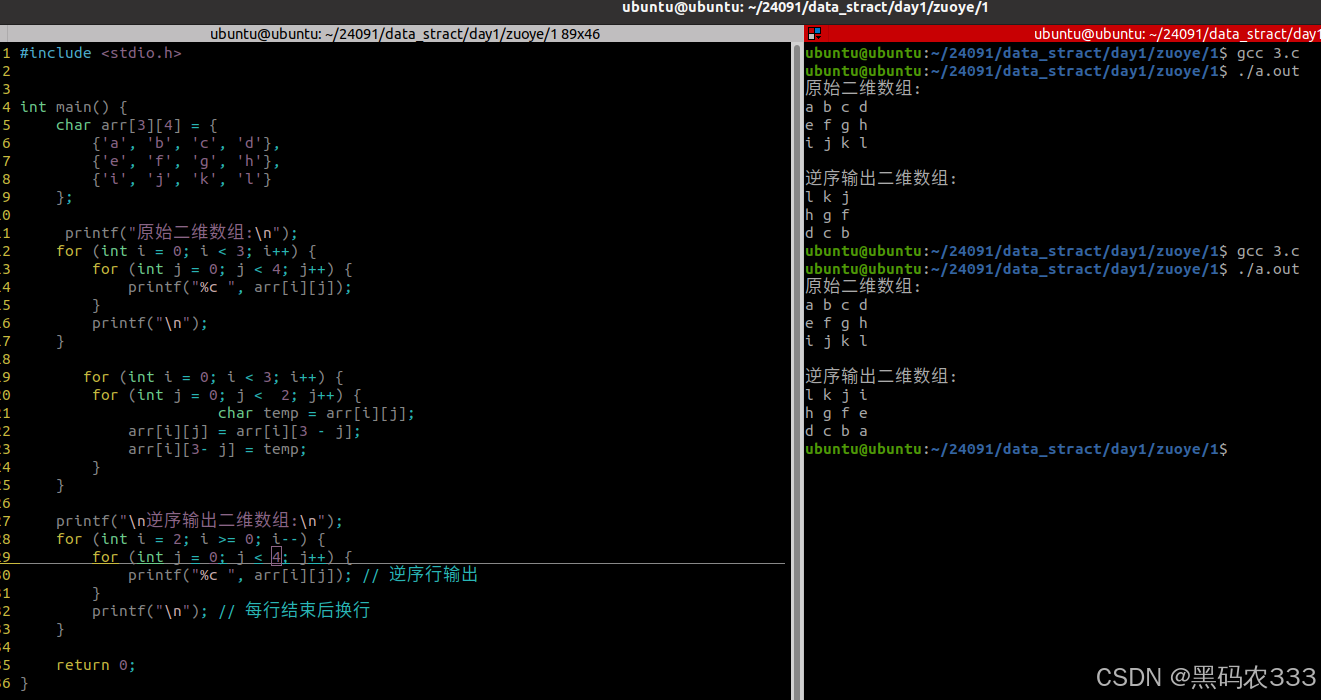Place cursor on the #include <stdio.h> line
The height and width of the screenshot is (700, 1321).
pyautogui.click(x=100, y=53)
